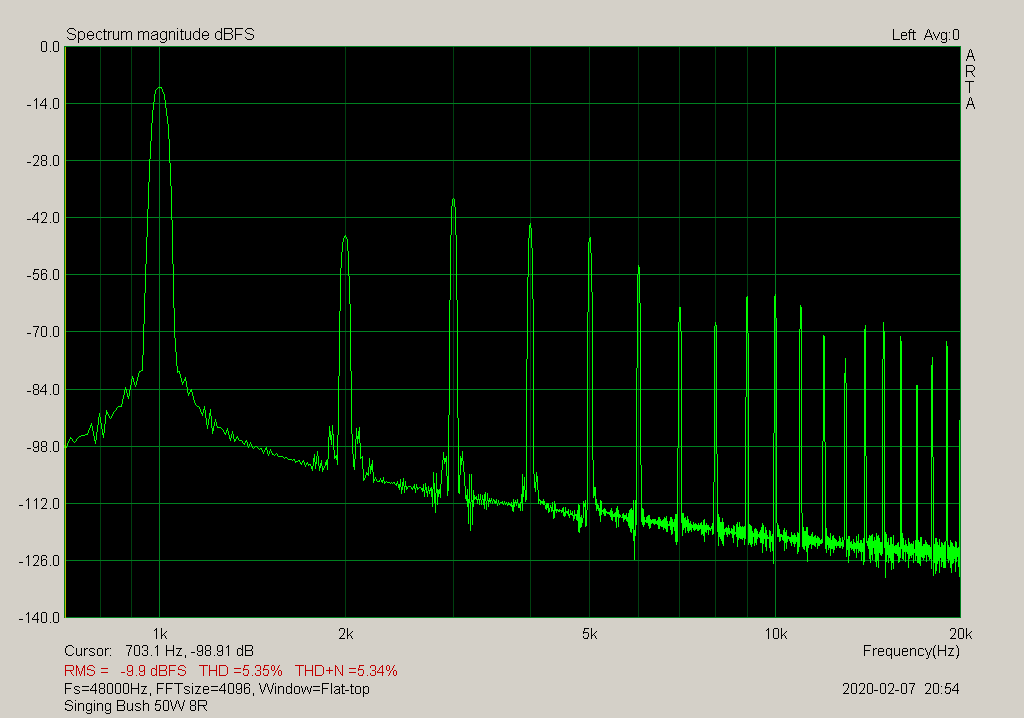Click the -98.0 dB axis label
The width and height of the screenshot is (1024, 718).
tap(42, 447)
